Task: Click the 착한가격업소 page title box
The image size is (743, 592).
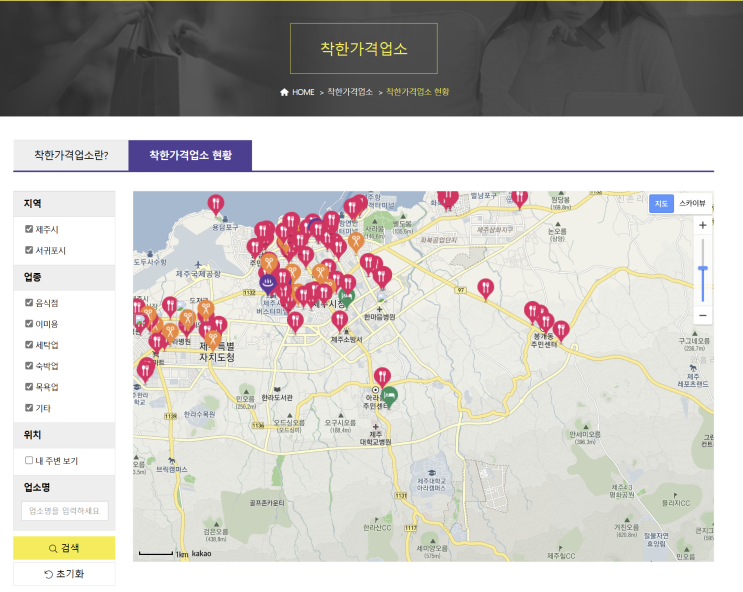Action: click(363, 48)
